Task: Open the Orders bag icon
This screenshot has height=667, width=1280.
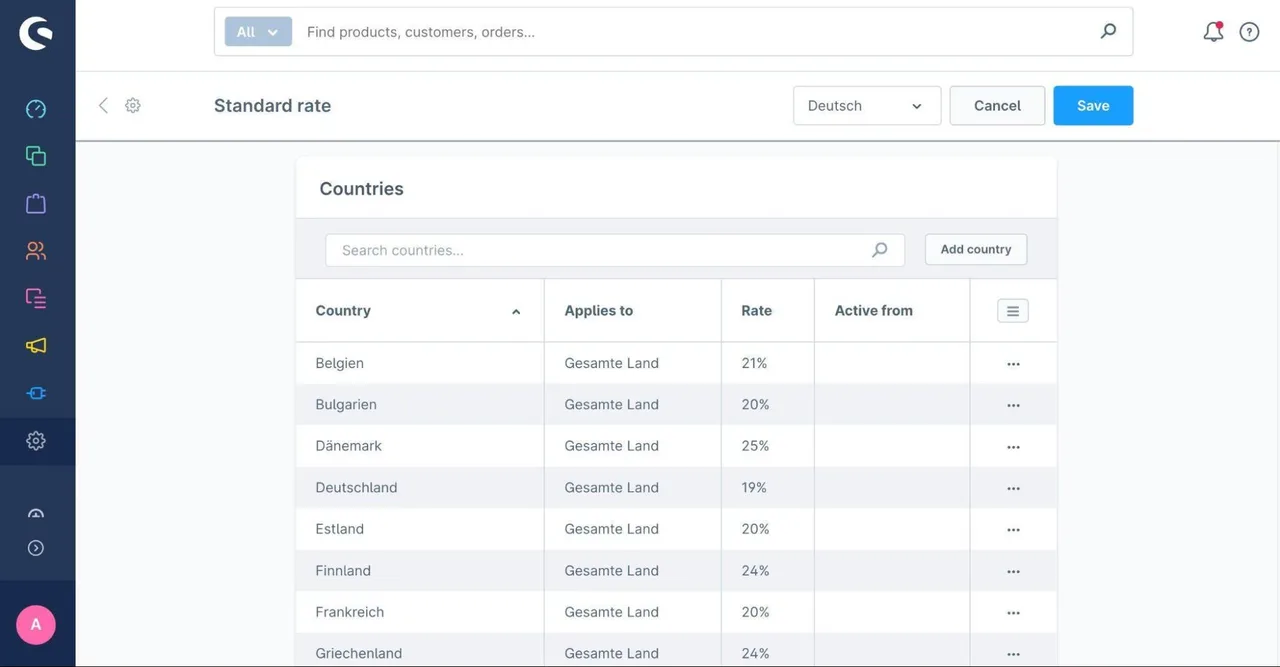Action: [36, 203]
